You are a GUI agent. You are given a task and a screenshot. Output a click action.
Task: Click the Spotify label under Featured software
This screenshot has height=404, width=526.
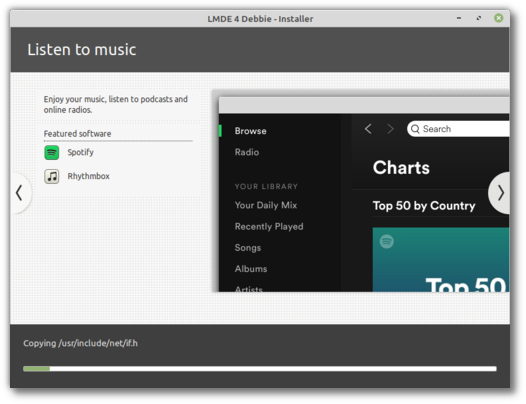point(81,152)
